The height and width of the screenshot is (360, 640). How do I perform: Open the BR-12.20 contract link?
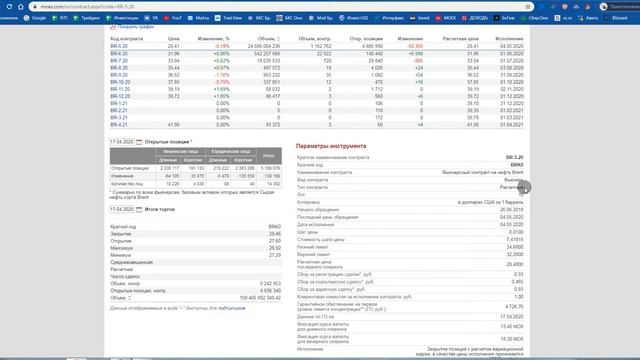[x=120, y=96]
